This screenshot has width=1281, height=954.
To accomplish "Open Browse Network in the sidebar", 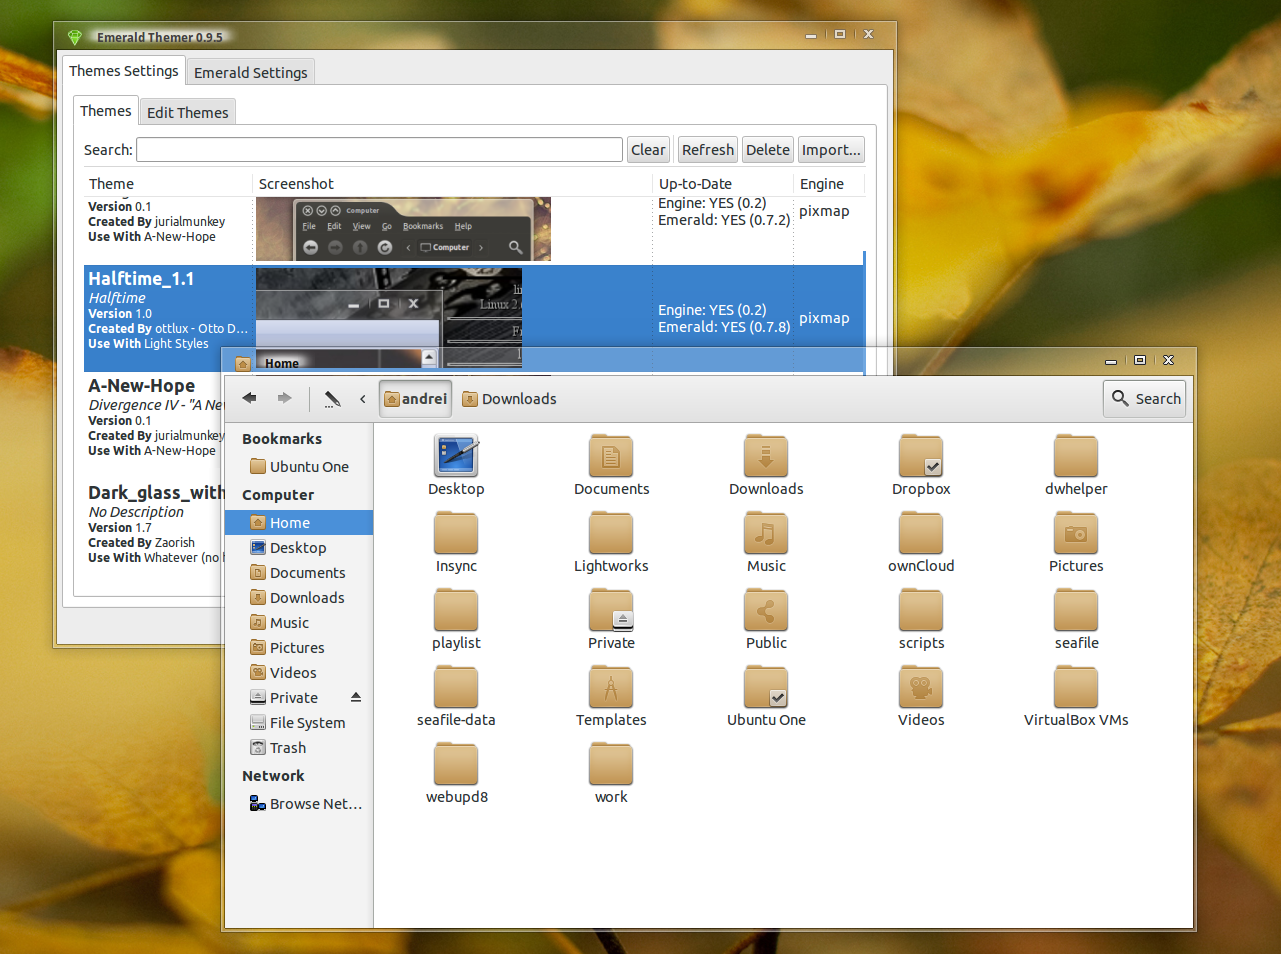I will click(x=298, y=803).
